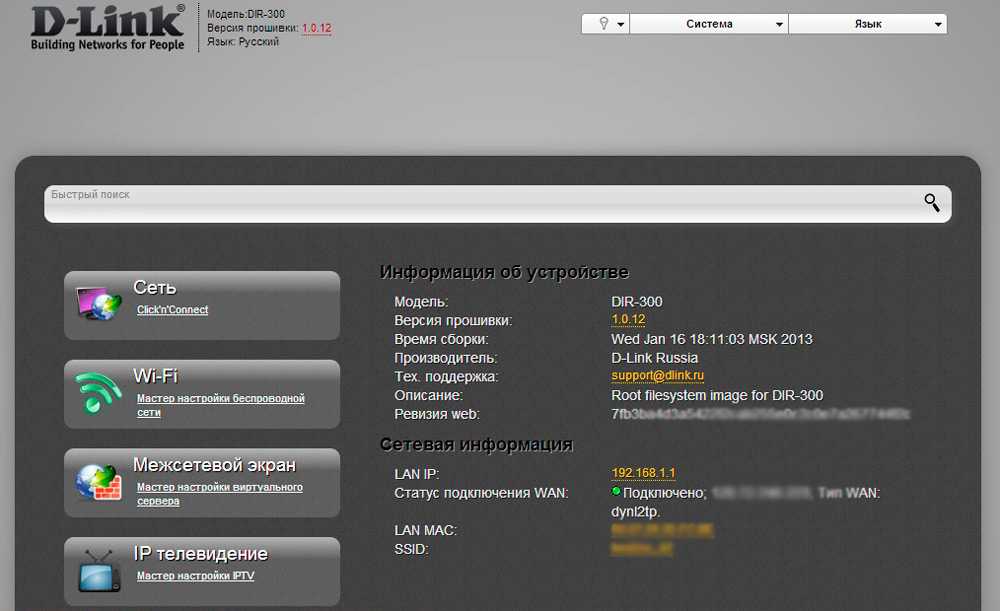Viewport: 1000px width, 611px height.
Task: Open the Wi-Fi section heading
Action: coord(155,376)
